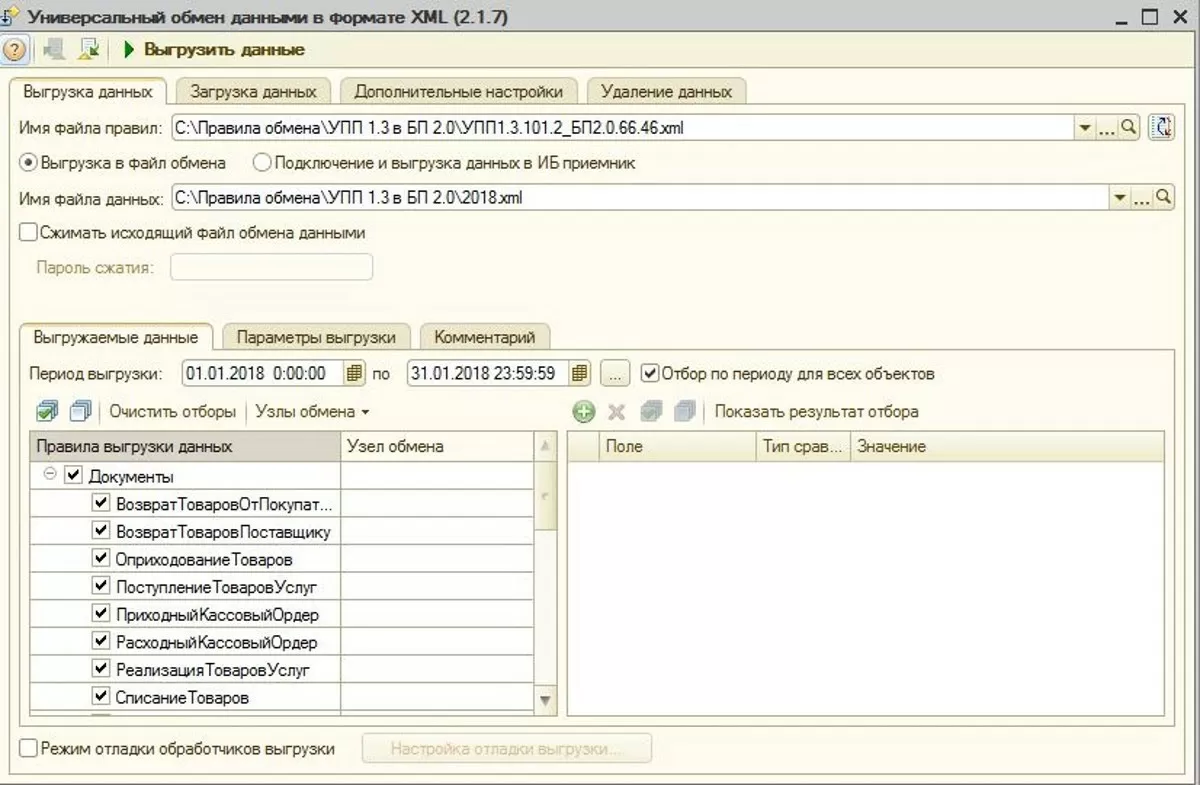Enable compress outgoing exchange file checkbox
The width and height of the screenshot is (1200, 785).
click(x=28, y=232)
